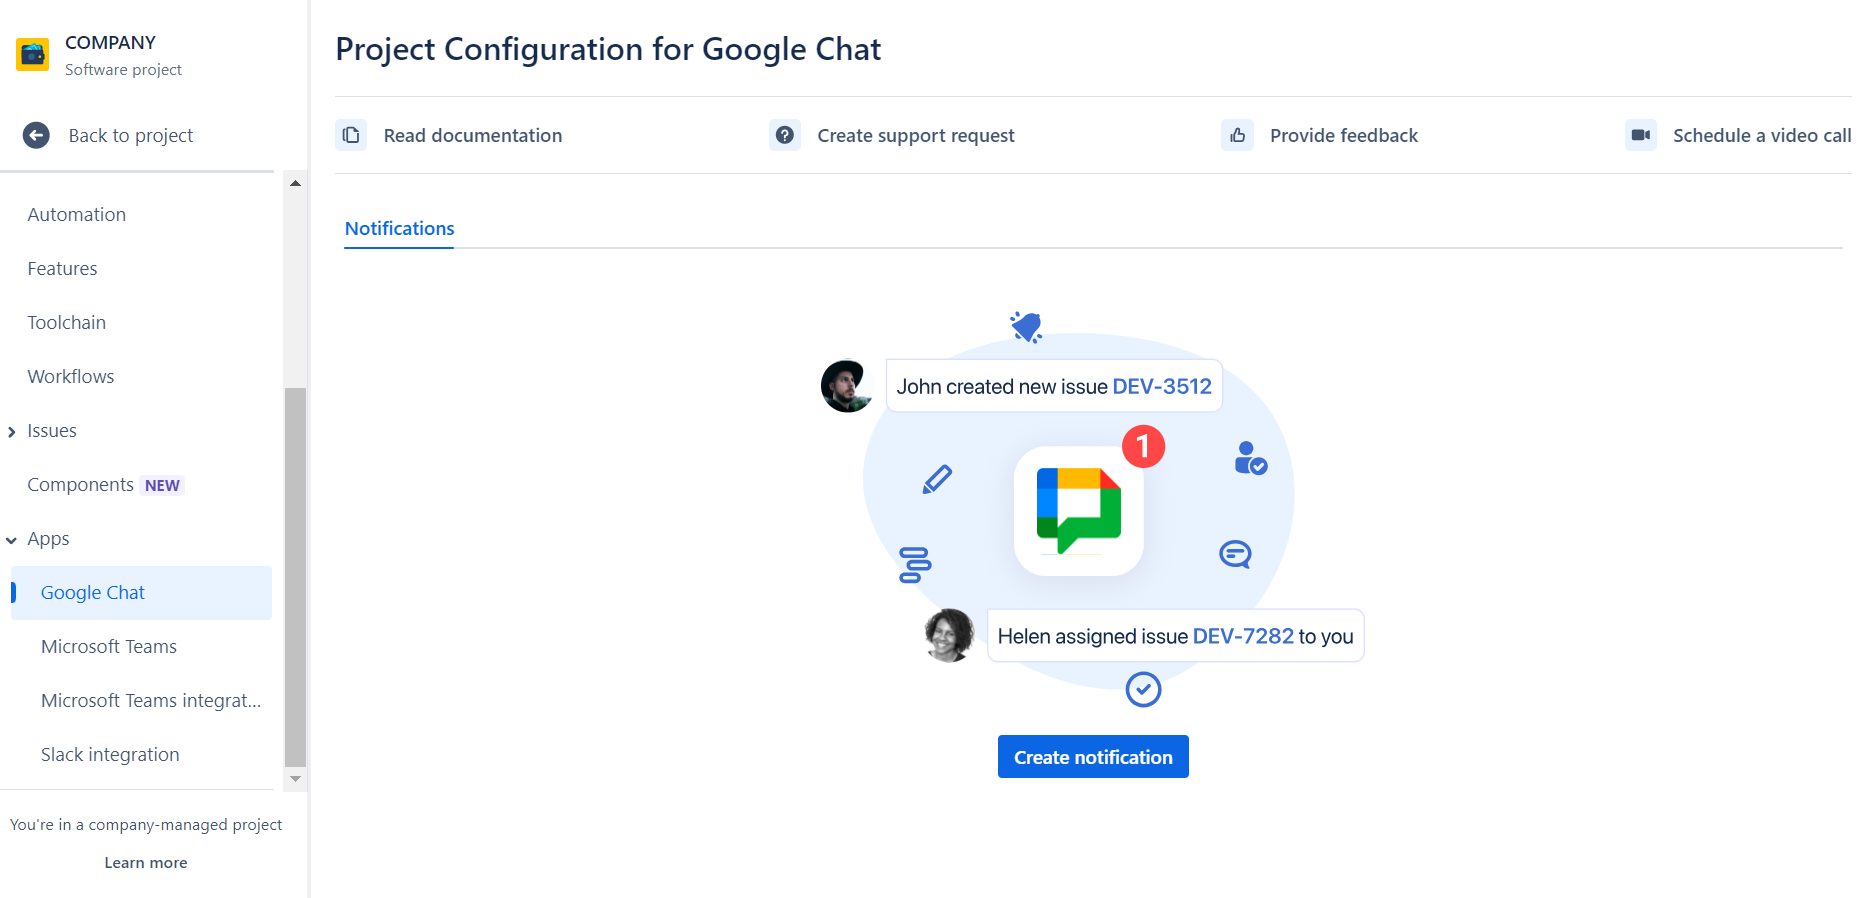Expand the Issues section in sidebar
The width and height of the screenshot is (1869, 898).
point(12,432)
